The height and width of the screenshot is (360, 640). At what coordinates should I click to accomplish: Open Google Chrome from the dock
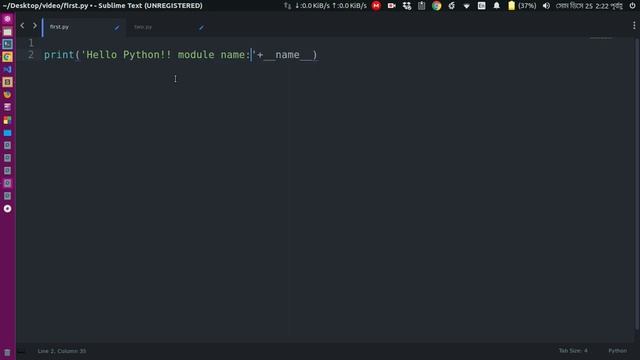(7, 57)
